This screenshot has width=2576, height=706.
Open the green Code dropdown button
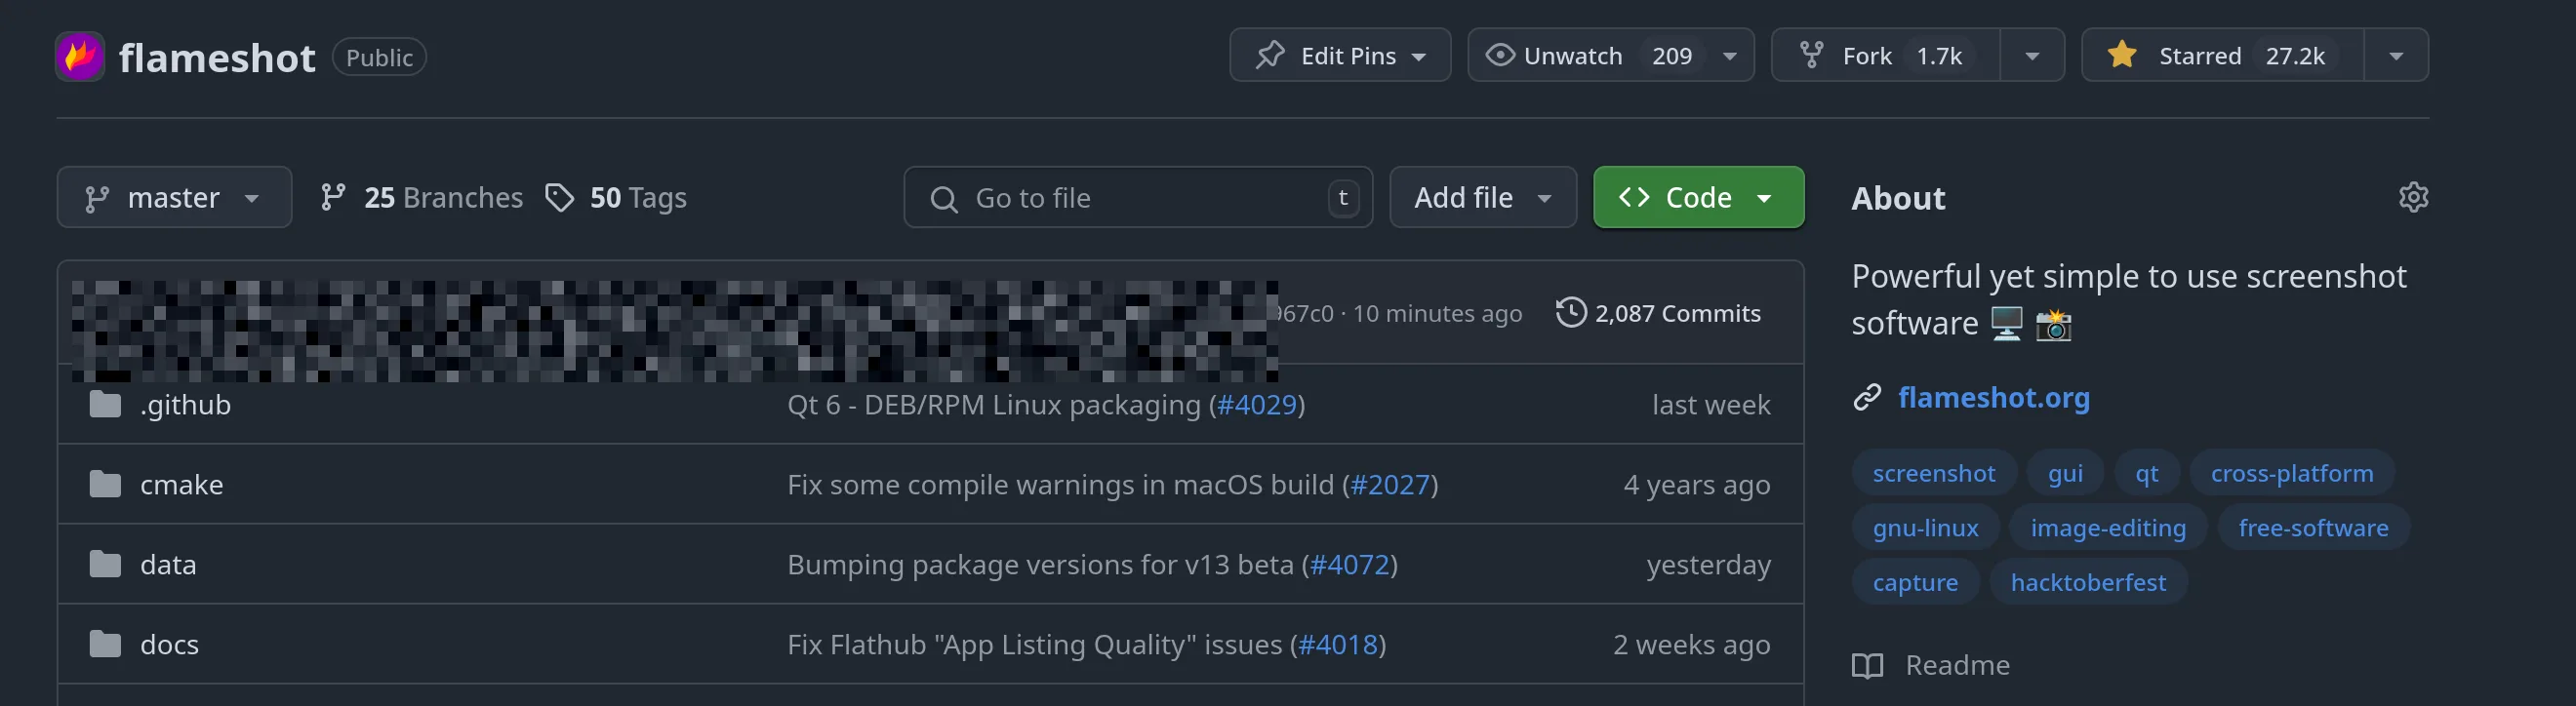point(1698,197)
